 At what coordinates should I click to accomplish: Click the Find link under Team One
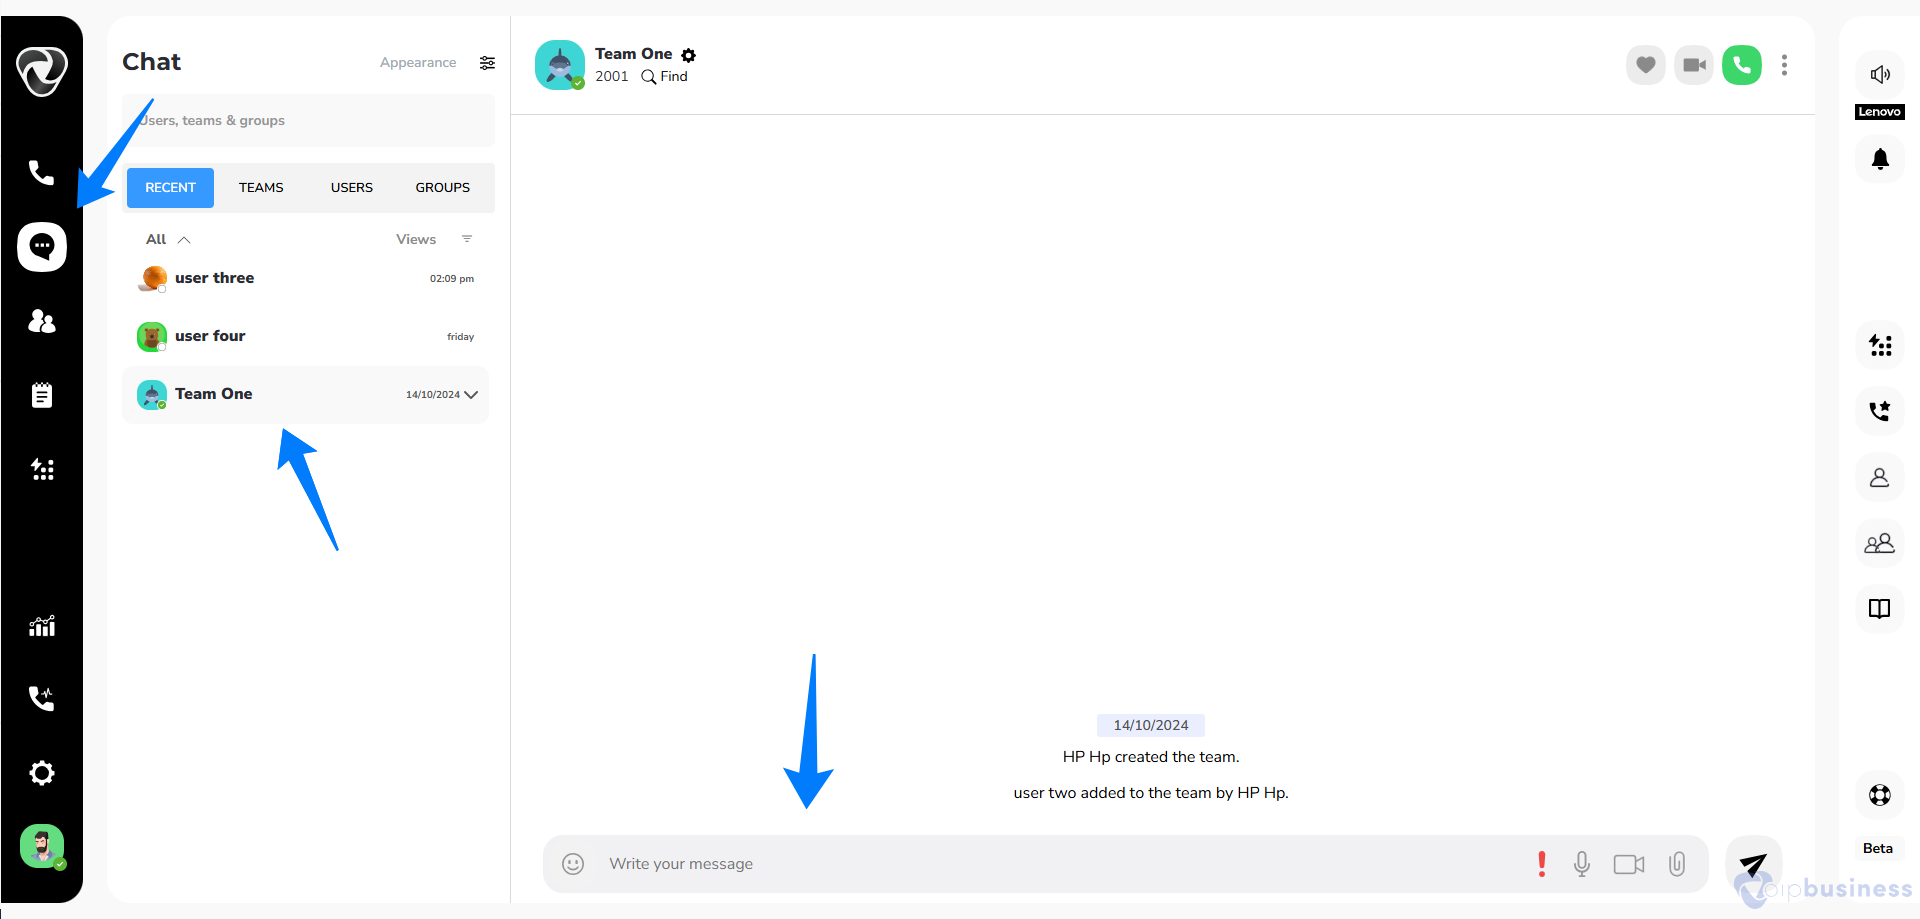[x=665, y=77]
